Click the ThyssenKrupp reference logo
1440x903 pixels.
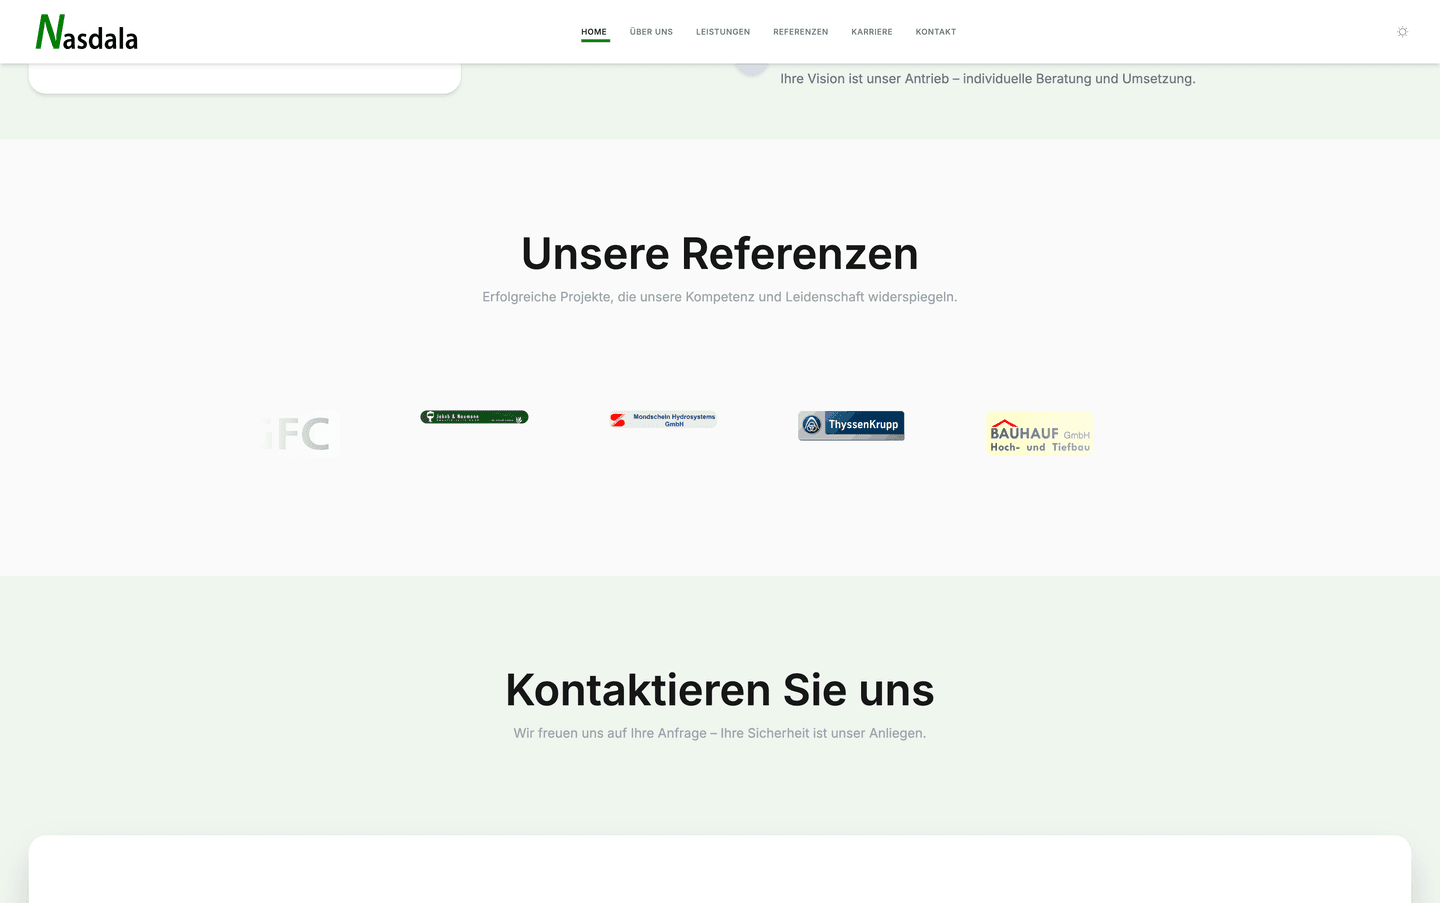851,425
